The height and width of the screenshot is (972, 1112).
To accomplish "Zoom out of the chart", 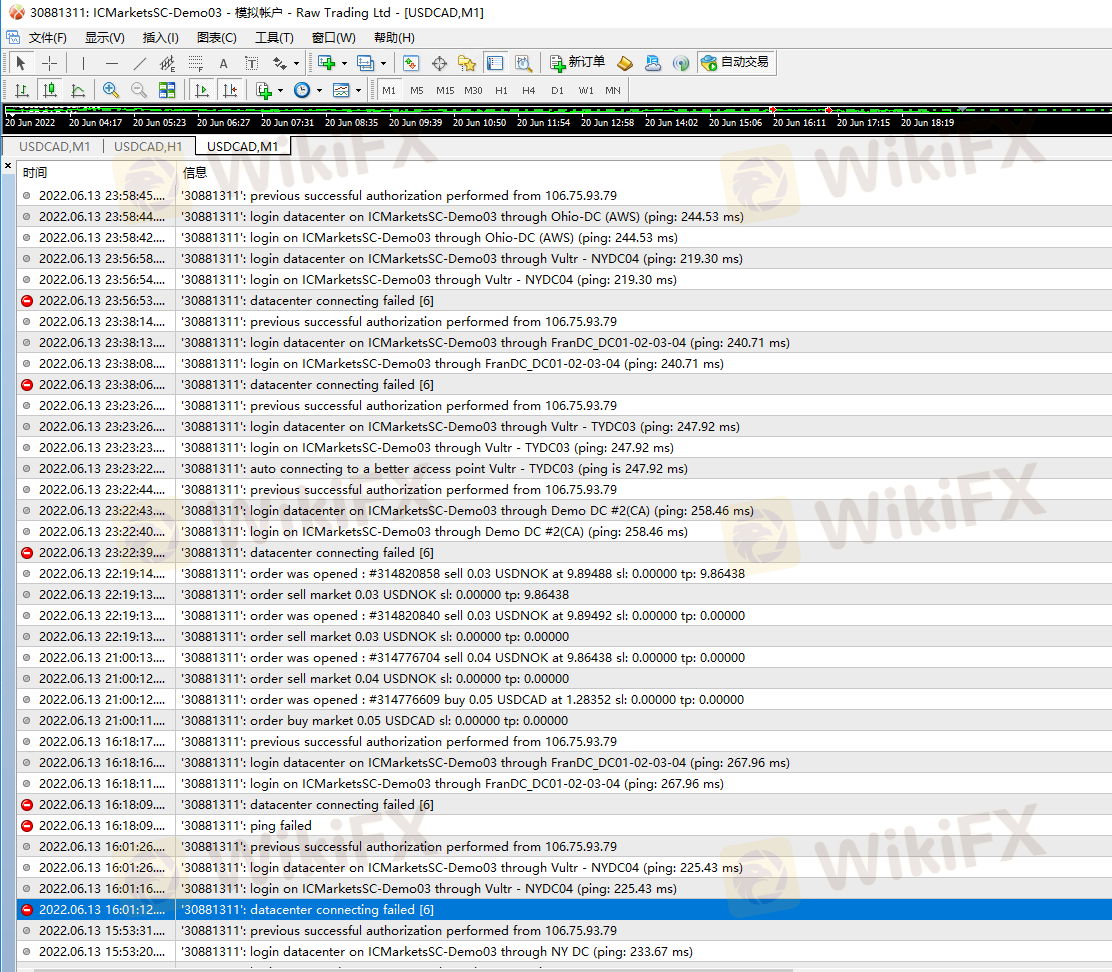I will pyautogui.click(x=139, y=90).
